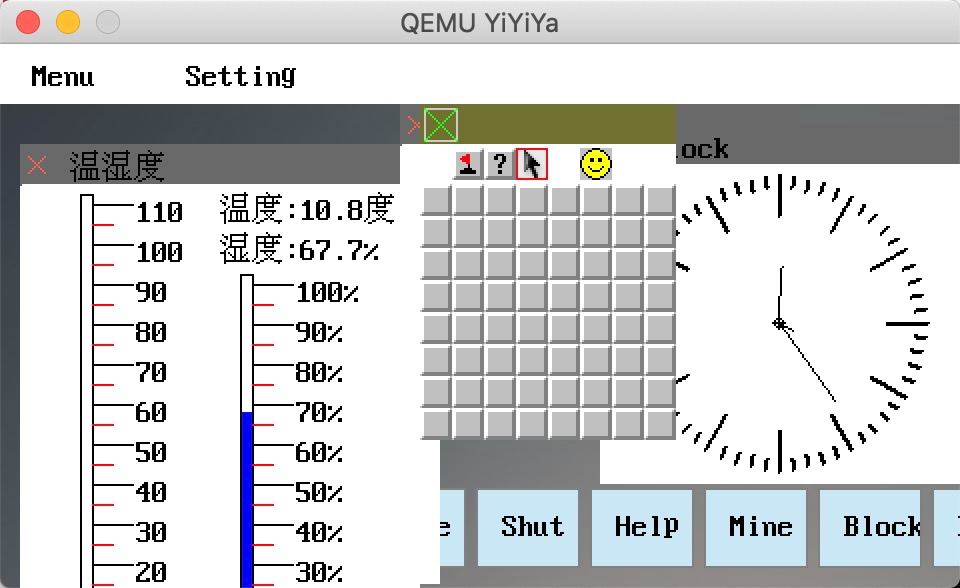Click the analog clock center
This screenshot has width=960, height=588.
tap(779, 323)
